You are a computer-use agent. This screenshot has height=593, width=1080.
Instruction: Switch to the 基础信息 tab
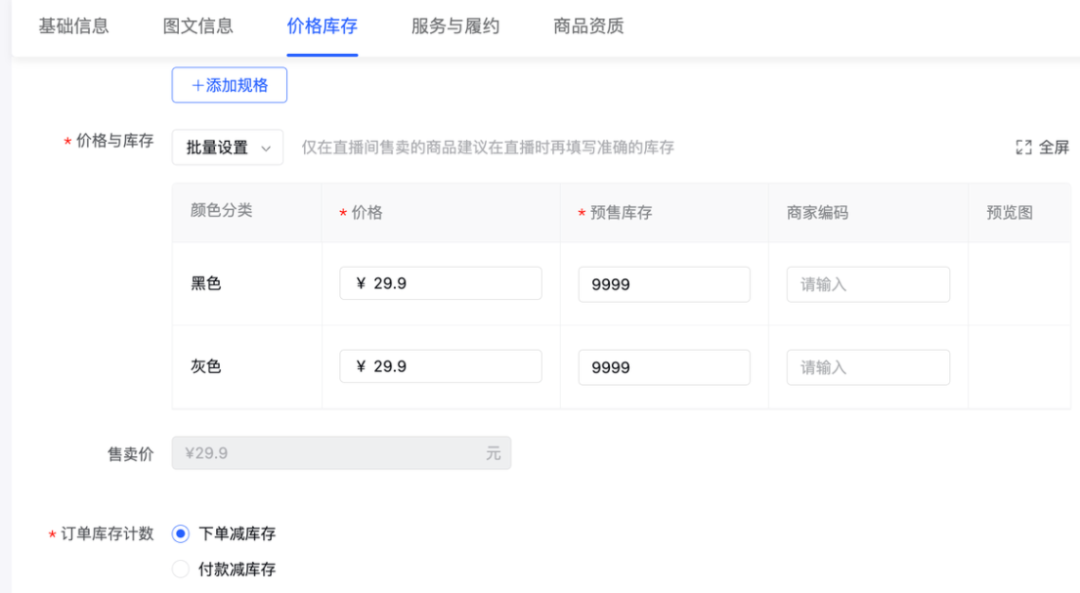(x=74, y=27)
